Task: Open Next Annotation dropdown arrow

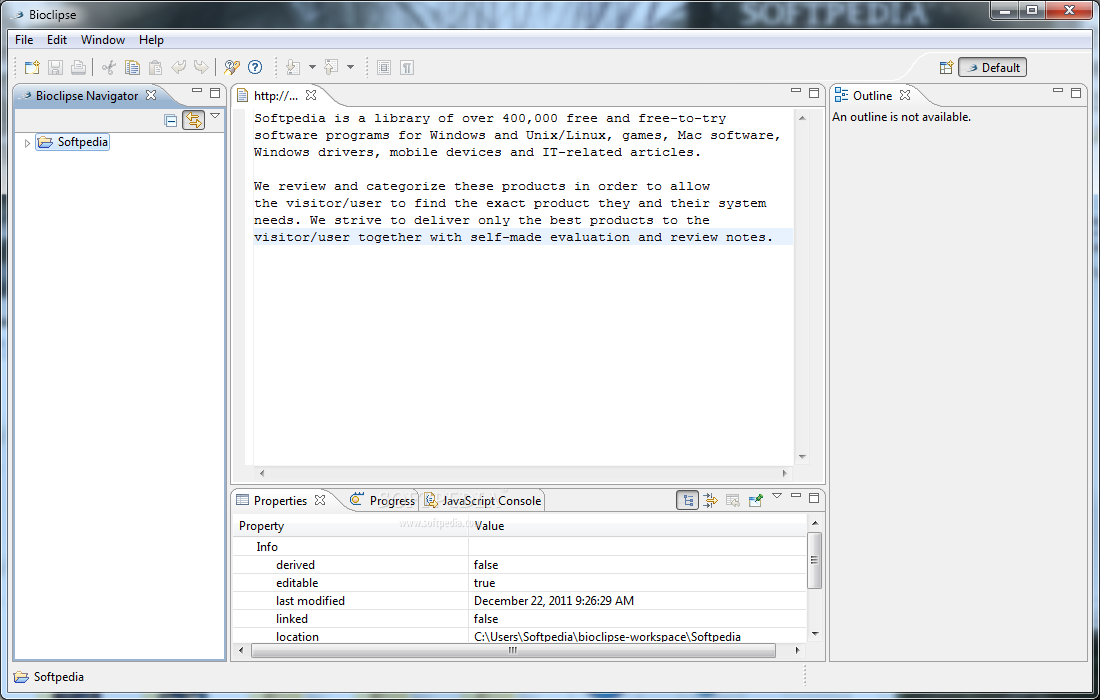Action: (312, 67)
